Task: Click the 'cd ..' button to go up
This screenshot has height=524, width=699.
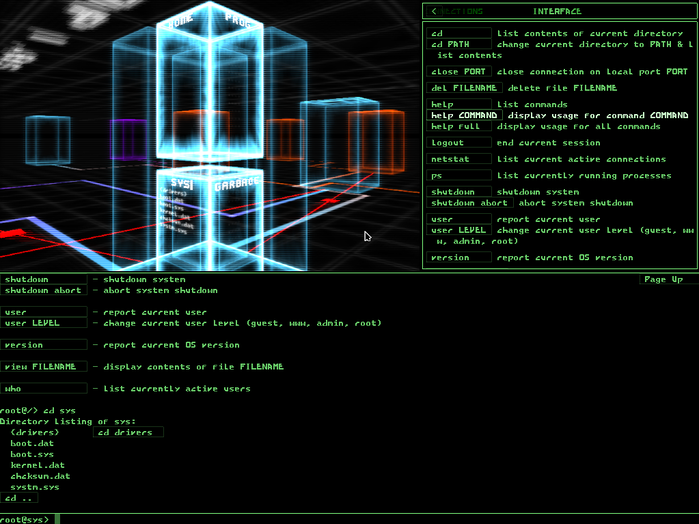Action: click(19, 498)
